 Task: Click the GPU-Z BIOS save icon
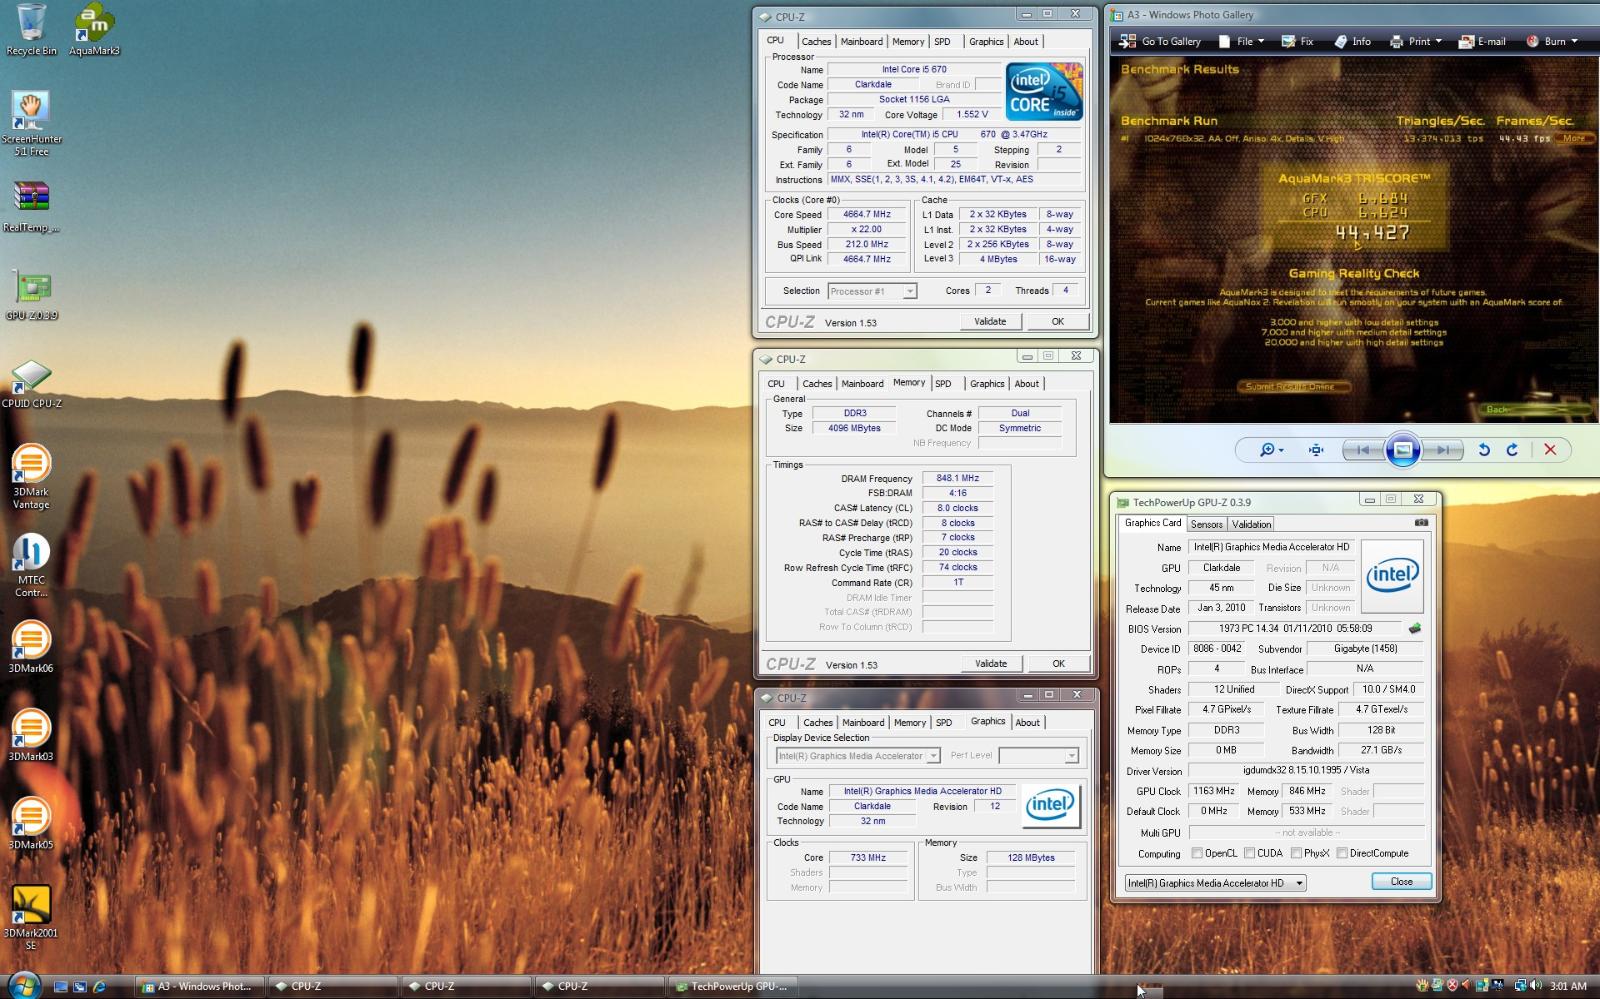1414,629
